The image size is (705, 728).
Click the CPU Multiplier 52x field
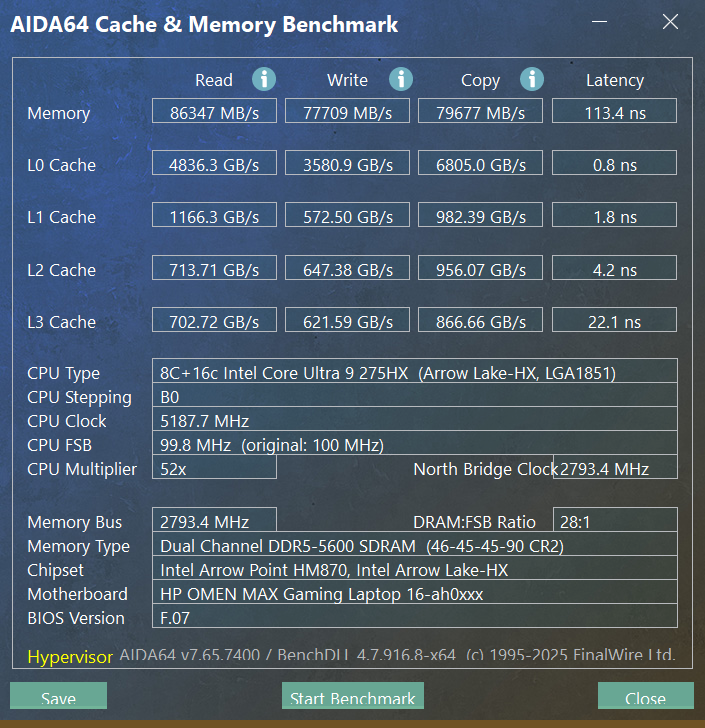(214, 468)
